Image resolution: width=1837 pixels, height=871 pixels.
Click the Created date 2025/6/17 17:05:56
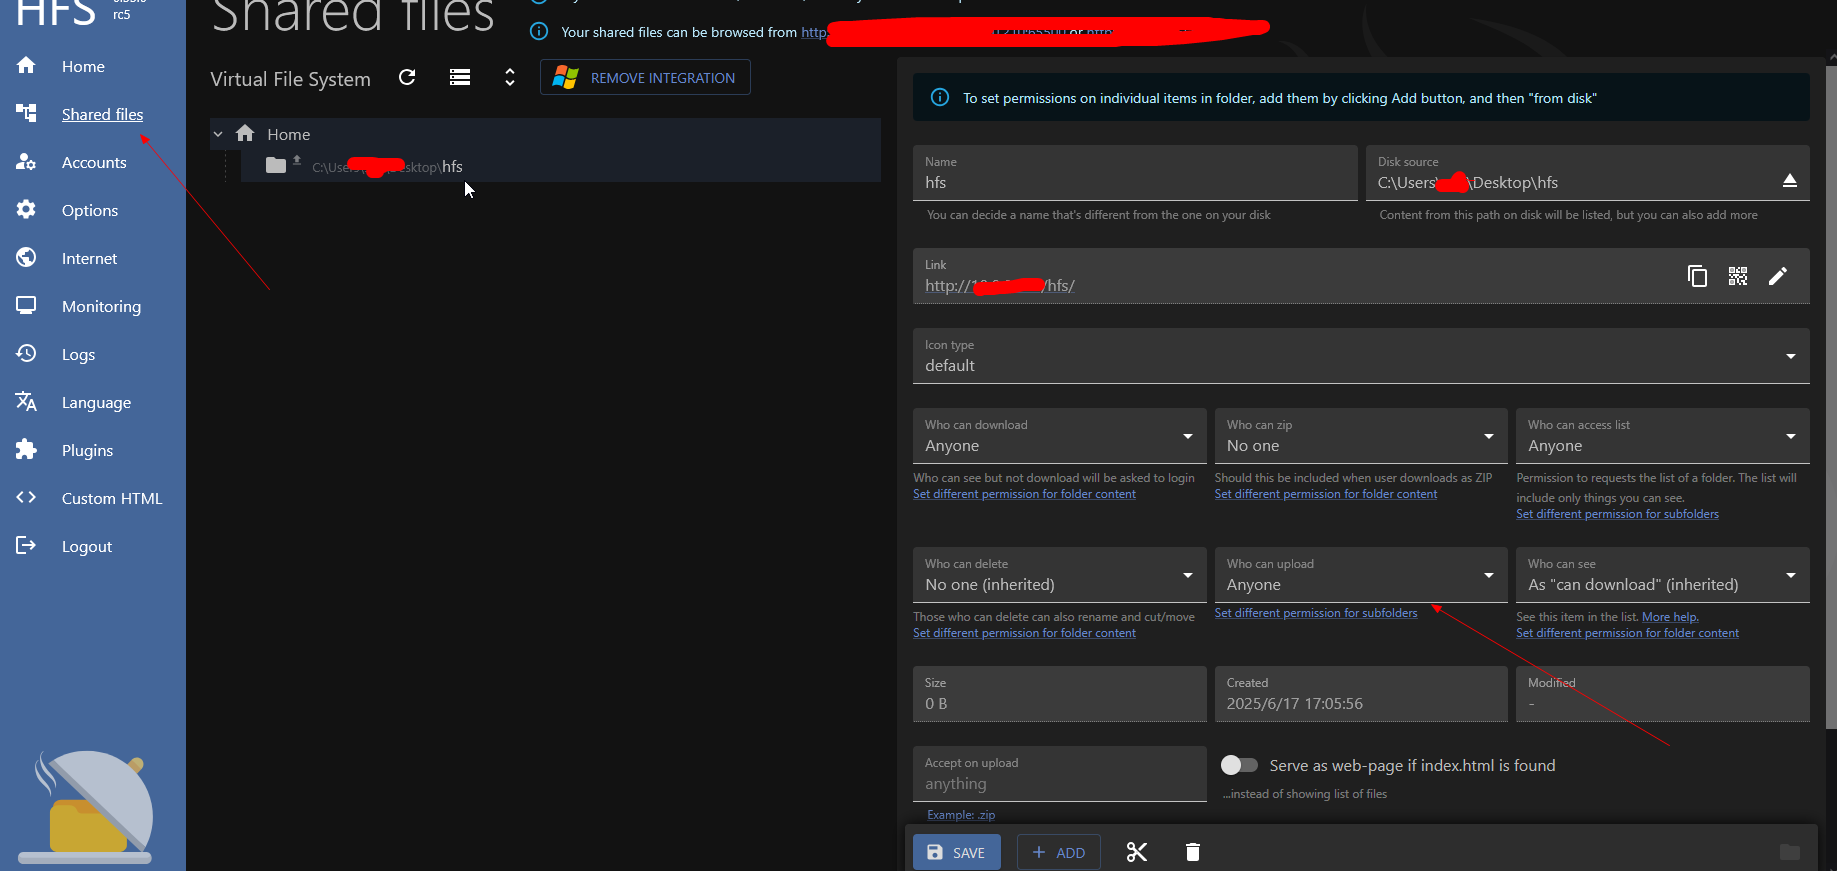pos(1295,704)
